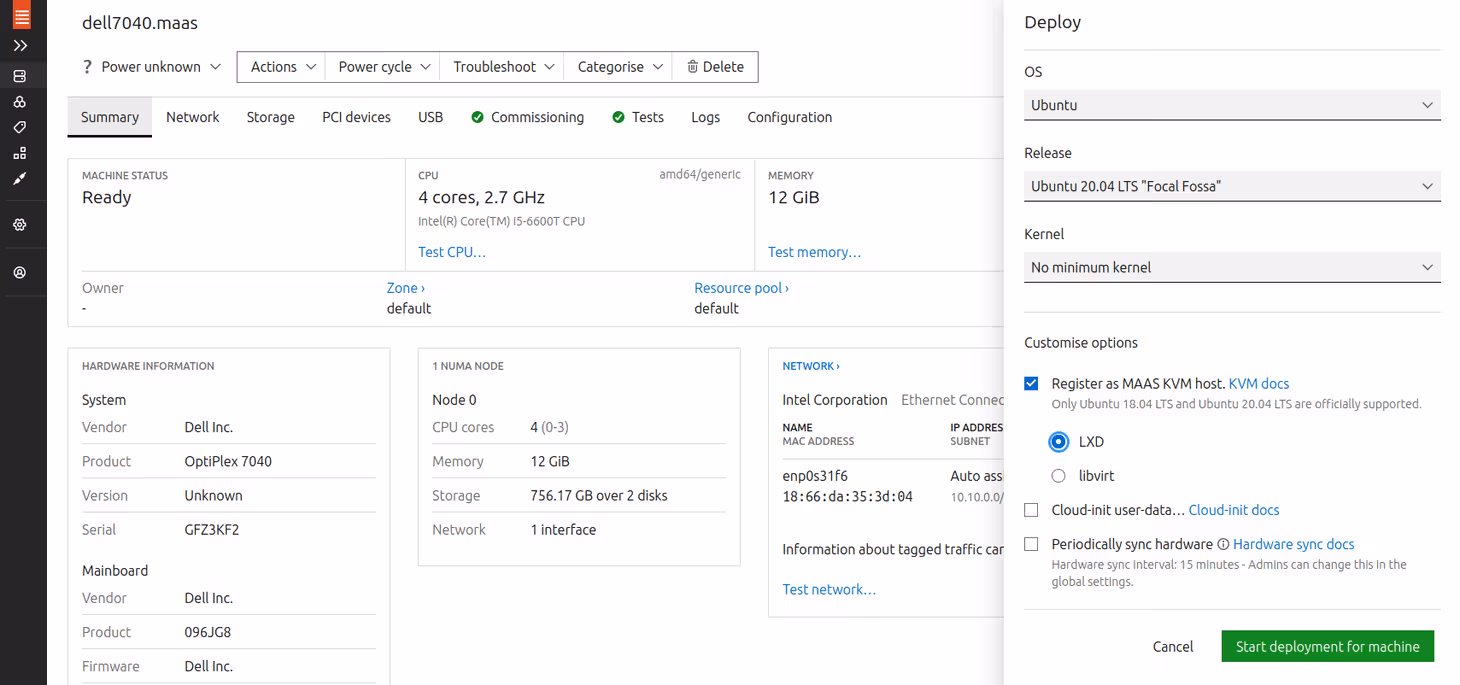Viewport: 1460px width, 685px height.
Task: Uncheck Register as MAAS KVM host
Action: click(1031, 384)
